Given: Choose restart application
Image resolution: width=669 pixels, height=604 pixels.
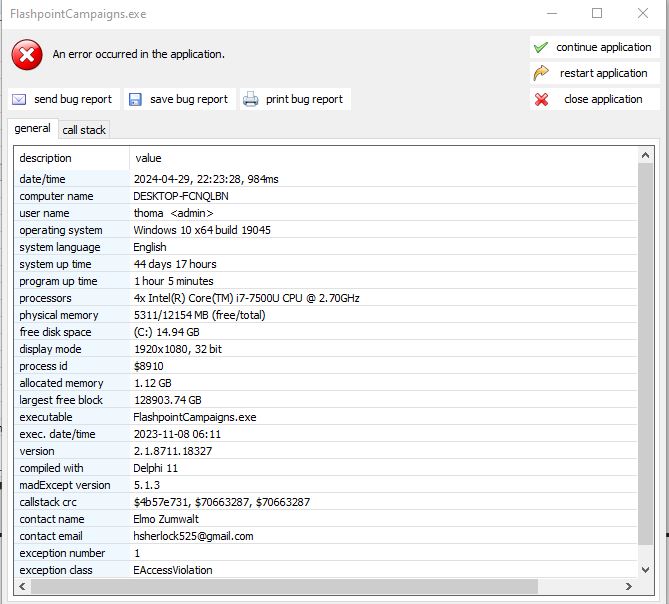Looking at the screenshot, I should [x=595, y=73].
